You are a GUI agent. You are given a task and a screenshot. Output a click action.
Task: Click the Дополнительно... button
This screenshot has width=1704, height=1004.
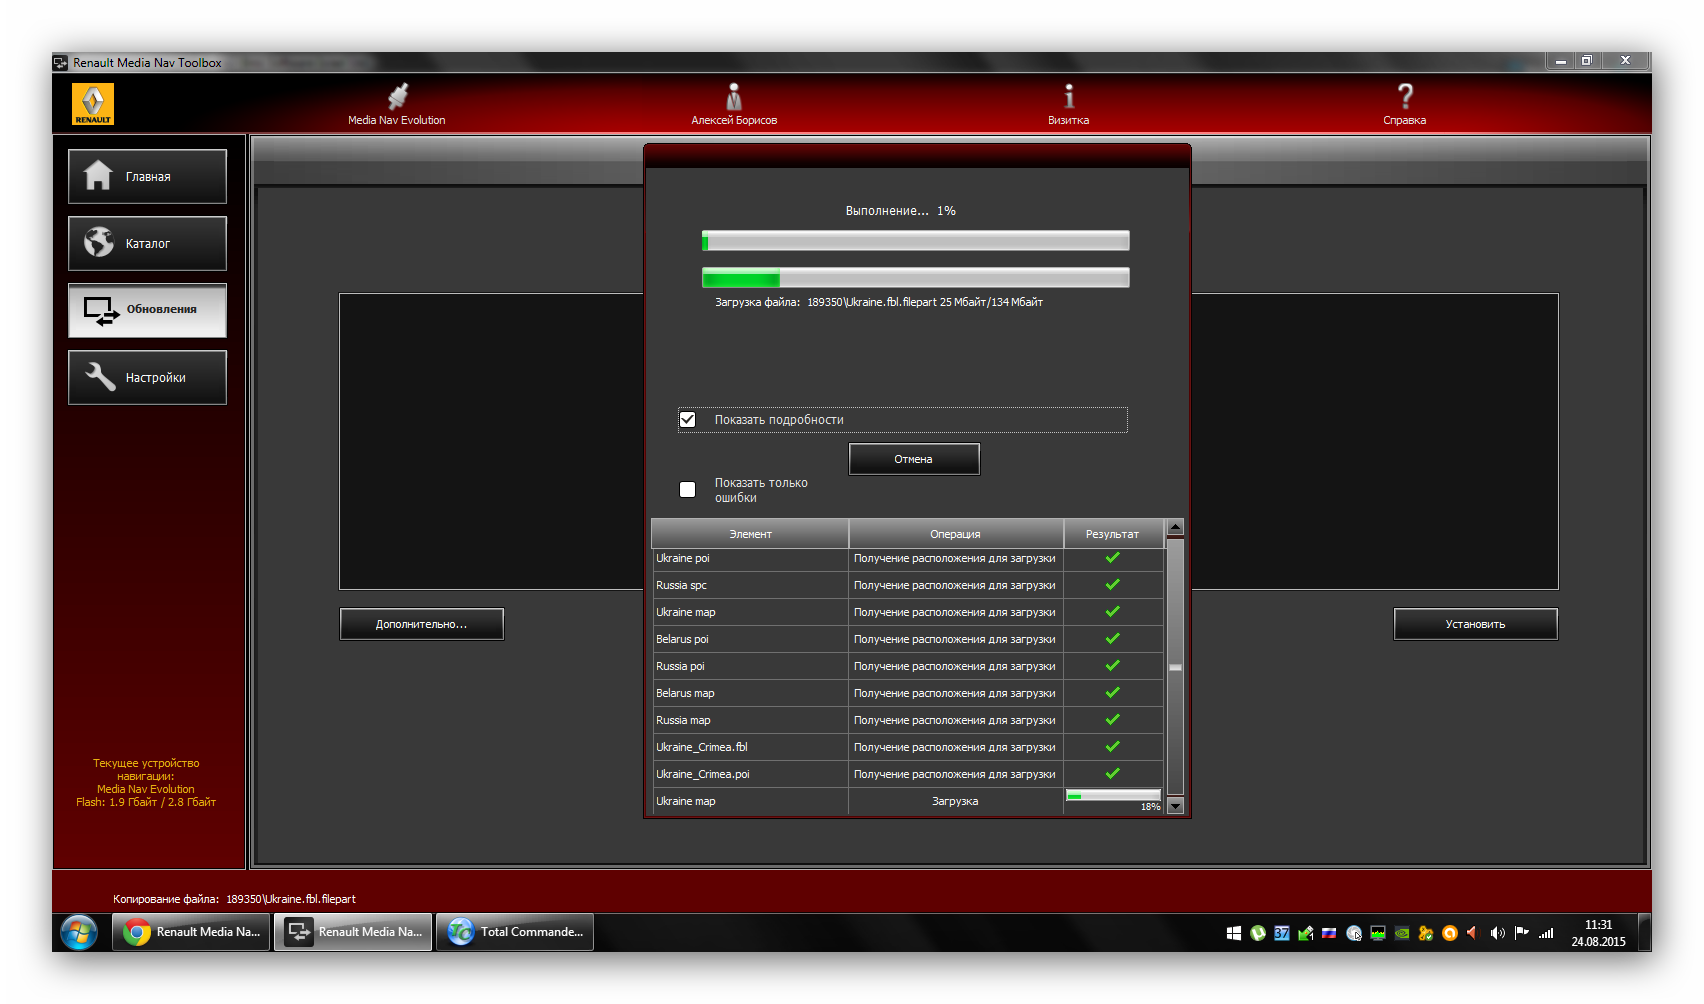click(421, 624)
